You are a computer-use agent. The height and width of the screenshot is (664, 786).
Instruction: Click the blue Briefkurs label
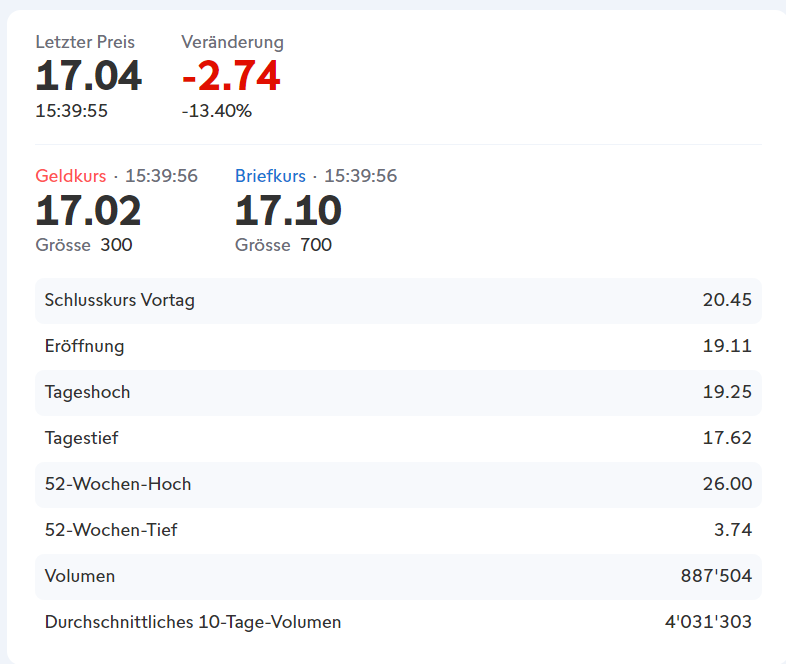[x=270, y=176]
